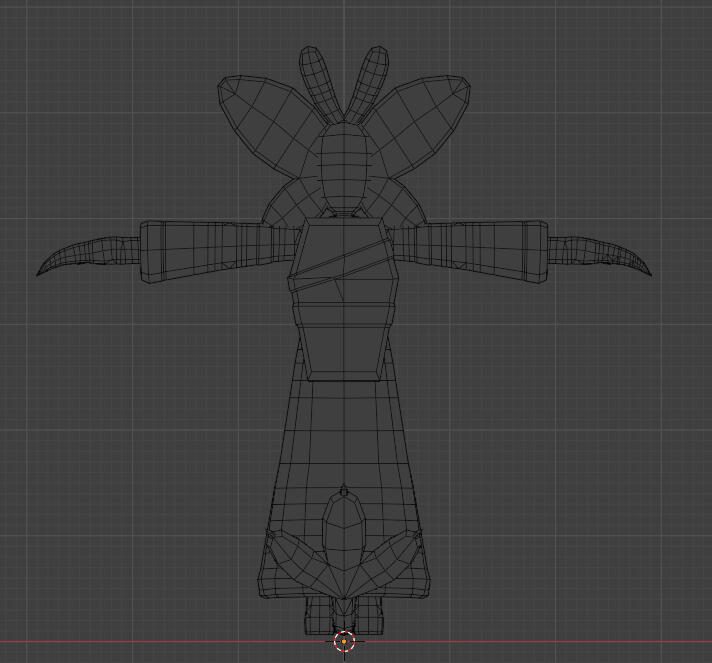Click the 3D cursor below the model's feet
This screenshot has height=663, width=712.
(344, 641)
